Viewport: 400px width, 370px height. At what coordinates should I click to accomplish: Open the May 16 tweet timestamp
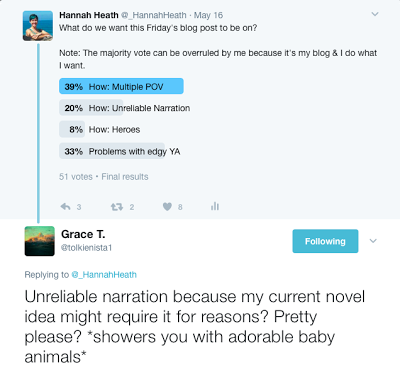pyautogui.click(x=208, y=15)
